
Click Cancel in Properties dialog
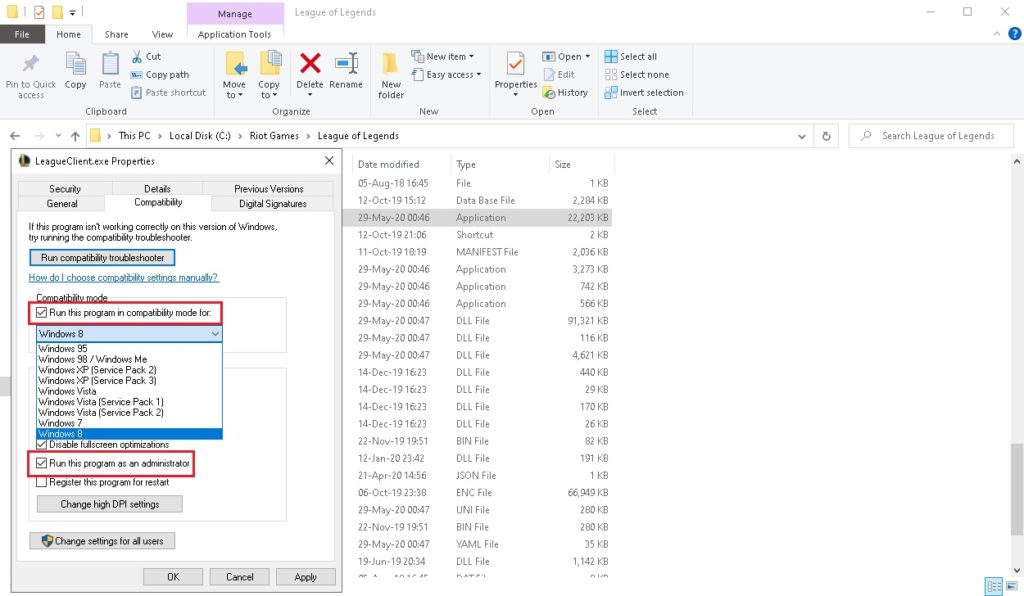240,577
